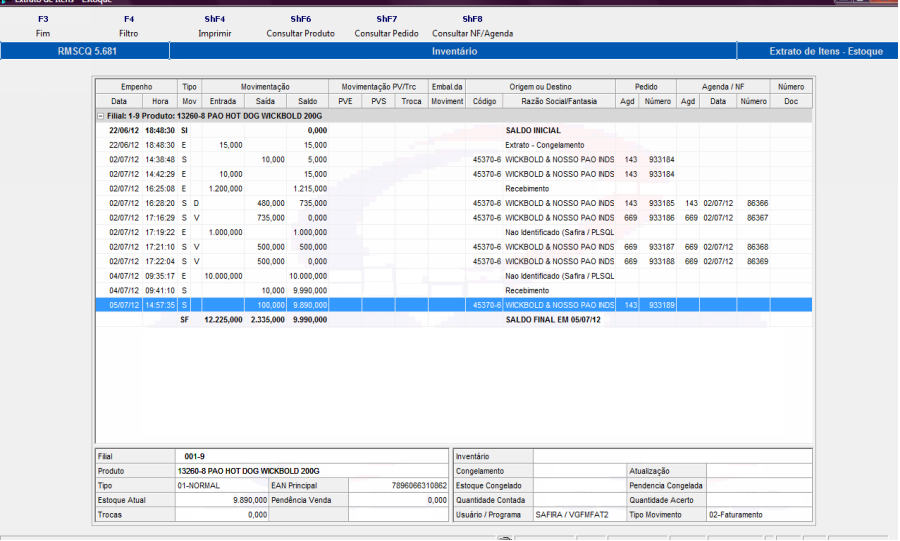Screen dimensions: 900x541
Task: Click the Doc column header
Action: tap(791, 101)
